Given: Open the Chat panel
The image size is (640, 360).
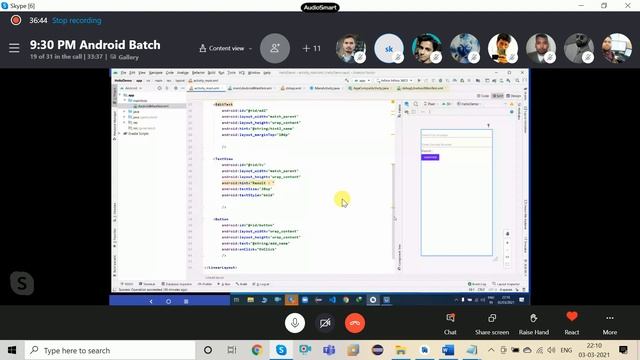Looking at the screenshot, I should click(450, 324).
